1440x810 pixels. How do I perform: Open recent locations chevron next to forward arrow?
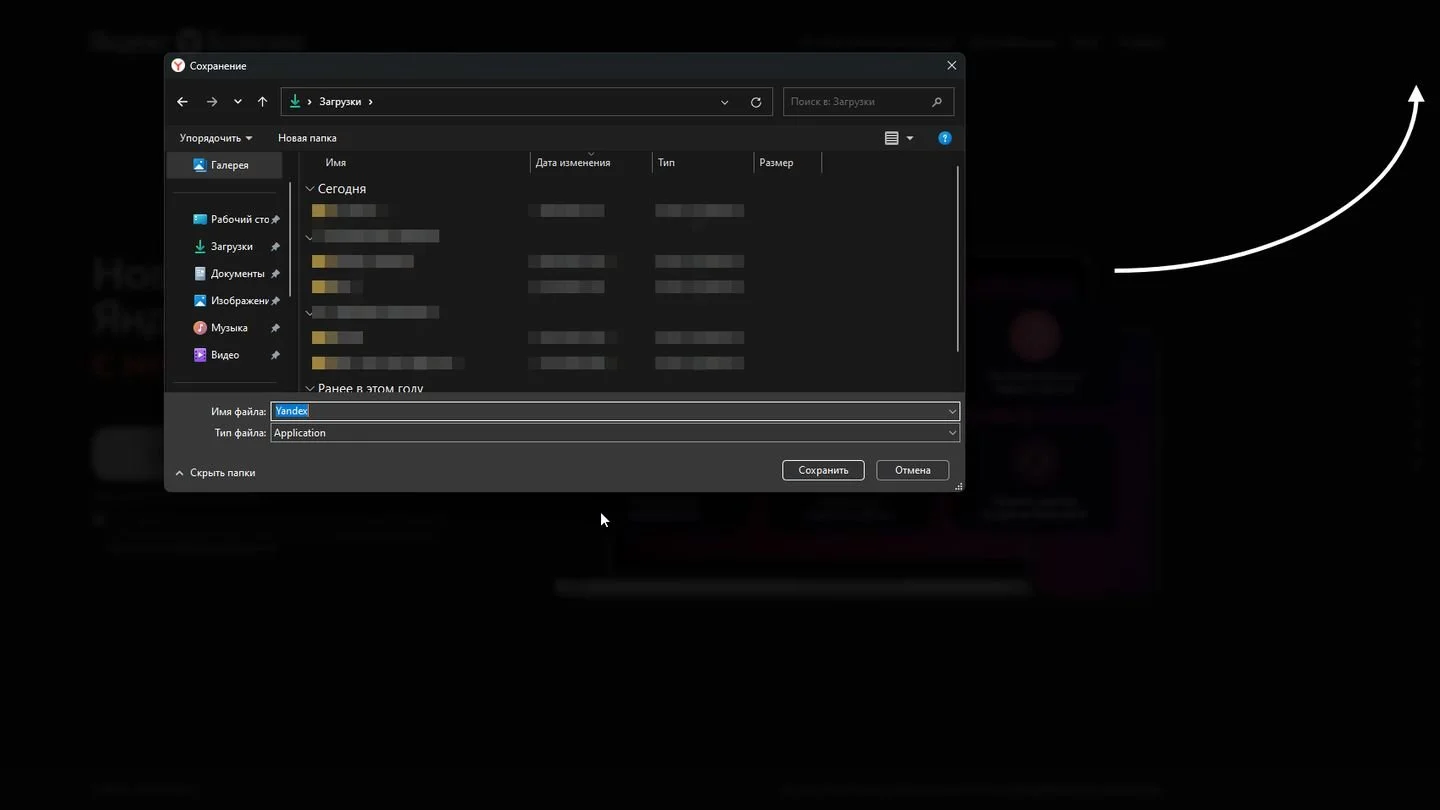[237, 102]
